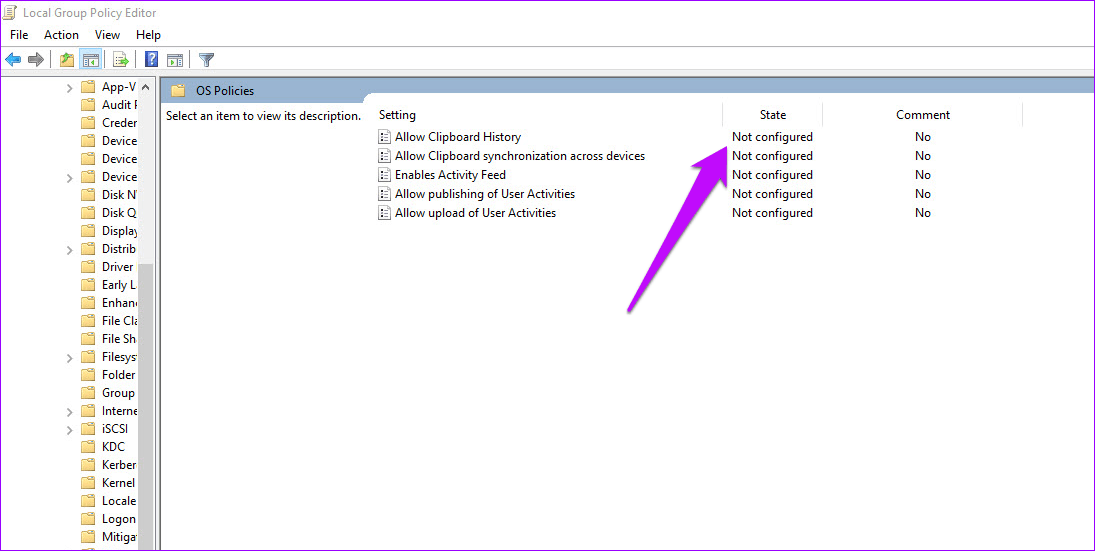
Task: Expand the Filesystem folder in tree
Action: [69, 358]
